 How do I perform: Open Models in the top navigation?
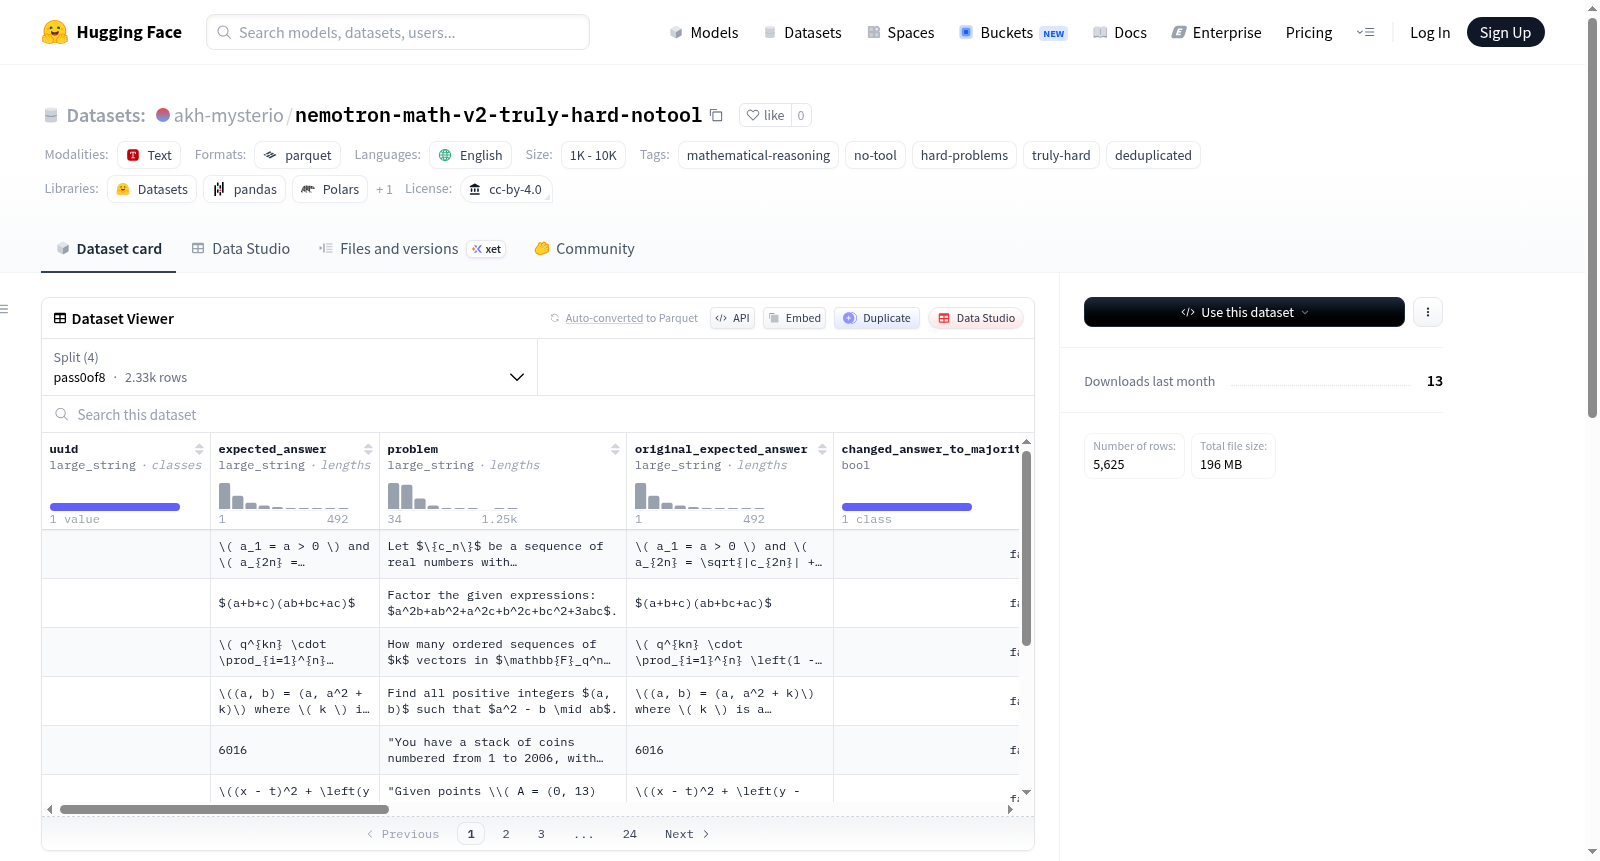pyautogui.click(x=704, y=32)
